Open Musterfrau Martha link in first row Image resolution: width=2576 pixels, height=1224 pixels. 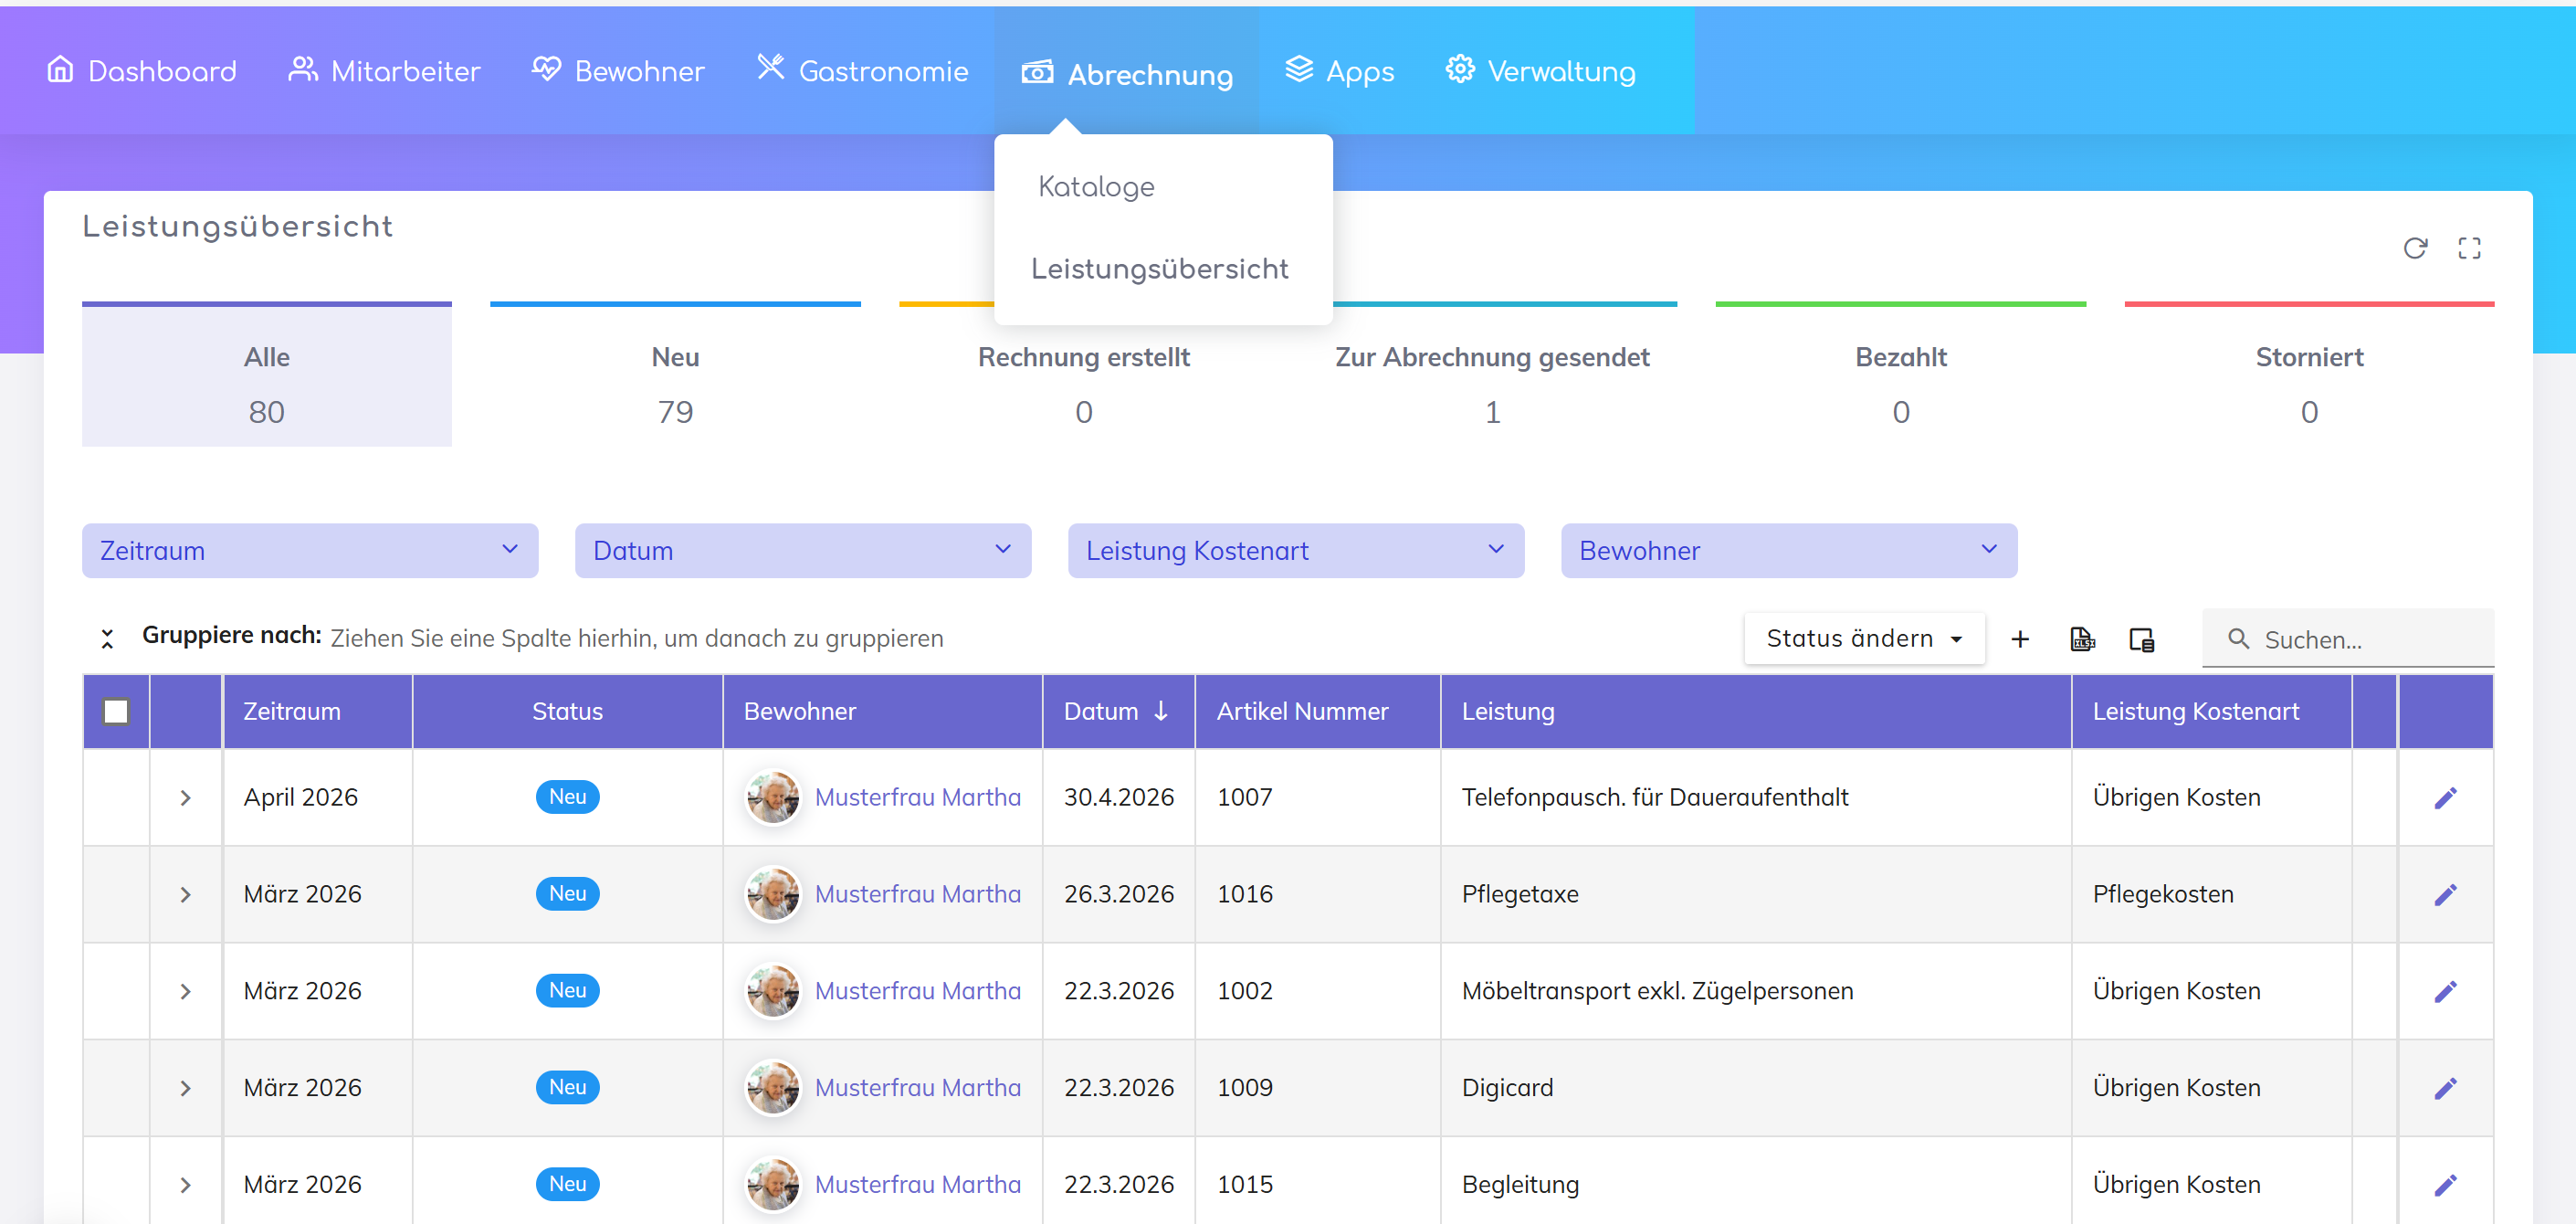point(917,797)
